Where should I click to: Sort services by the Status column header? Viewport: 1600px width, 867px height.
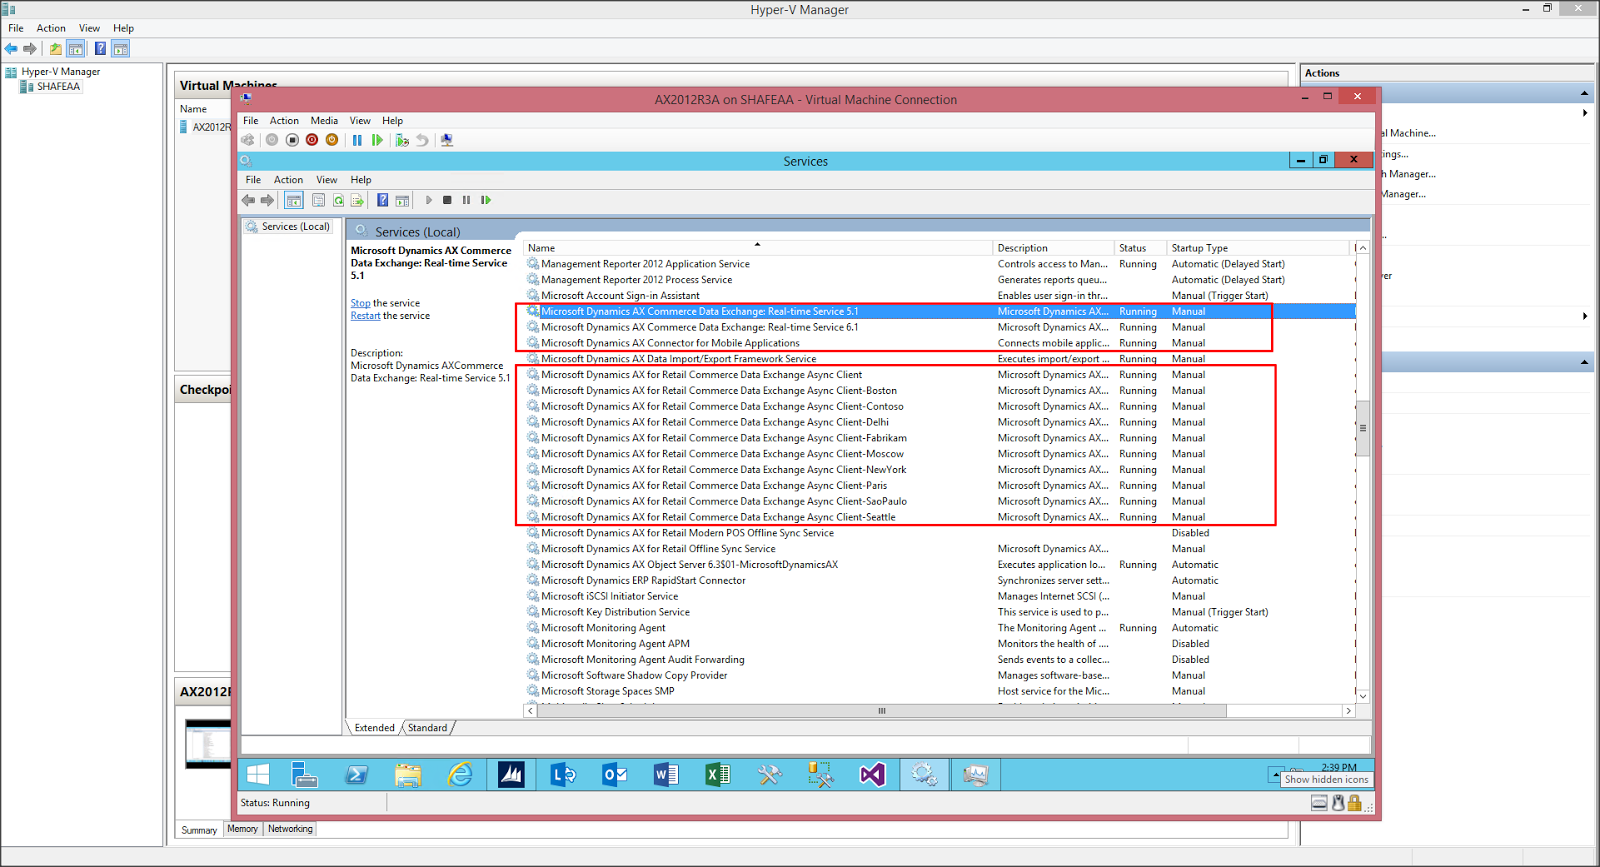(1140, 248)
